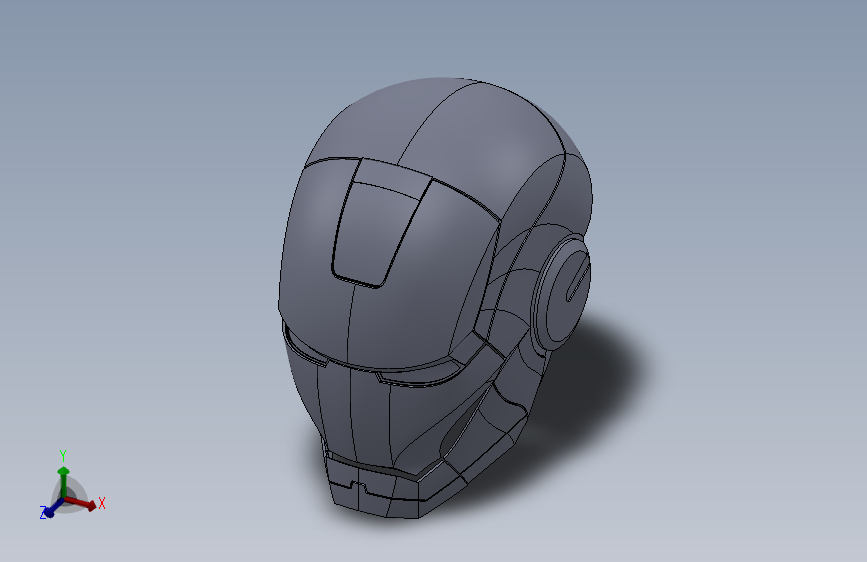Image resolution: width=867 pixels, height=562 pixels.
Task: Click the blue Z axis of the triad
Action: pyautogui.click(x=53, y=508)
